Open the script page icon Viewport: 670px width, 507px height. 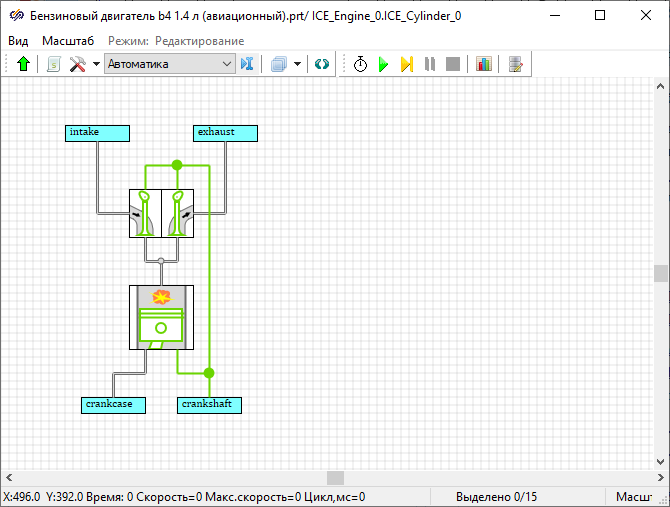click(53, 64)
